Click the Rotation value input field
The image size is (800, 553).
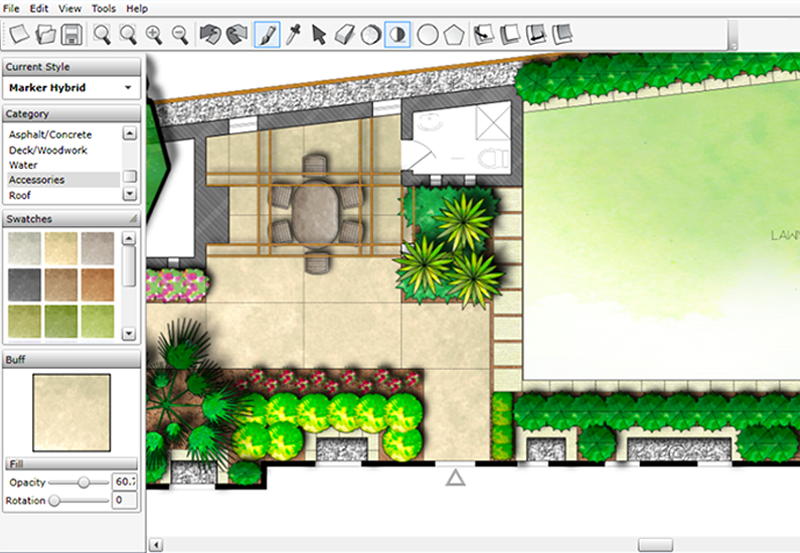(124, 500)
